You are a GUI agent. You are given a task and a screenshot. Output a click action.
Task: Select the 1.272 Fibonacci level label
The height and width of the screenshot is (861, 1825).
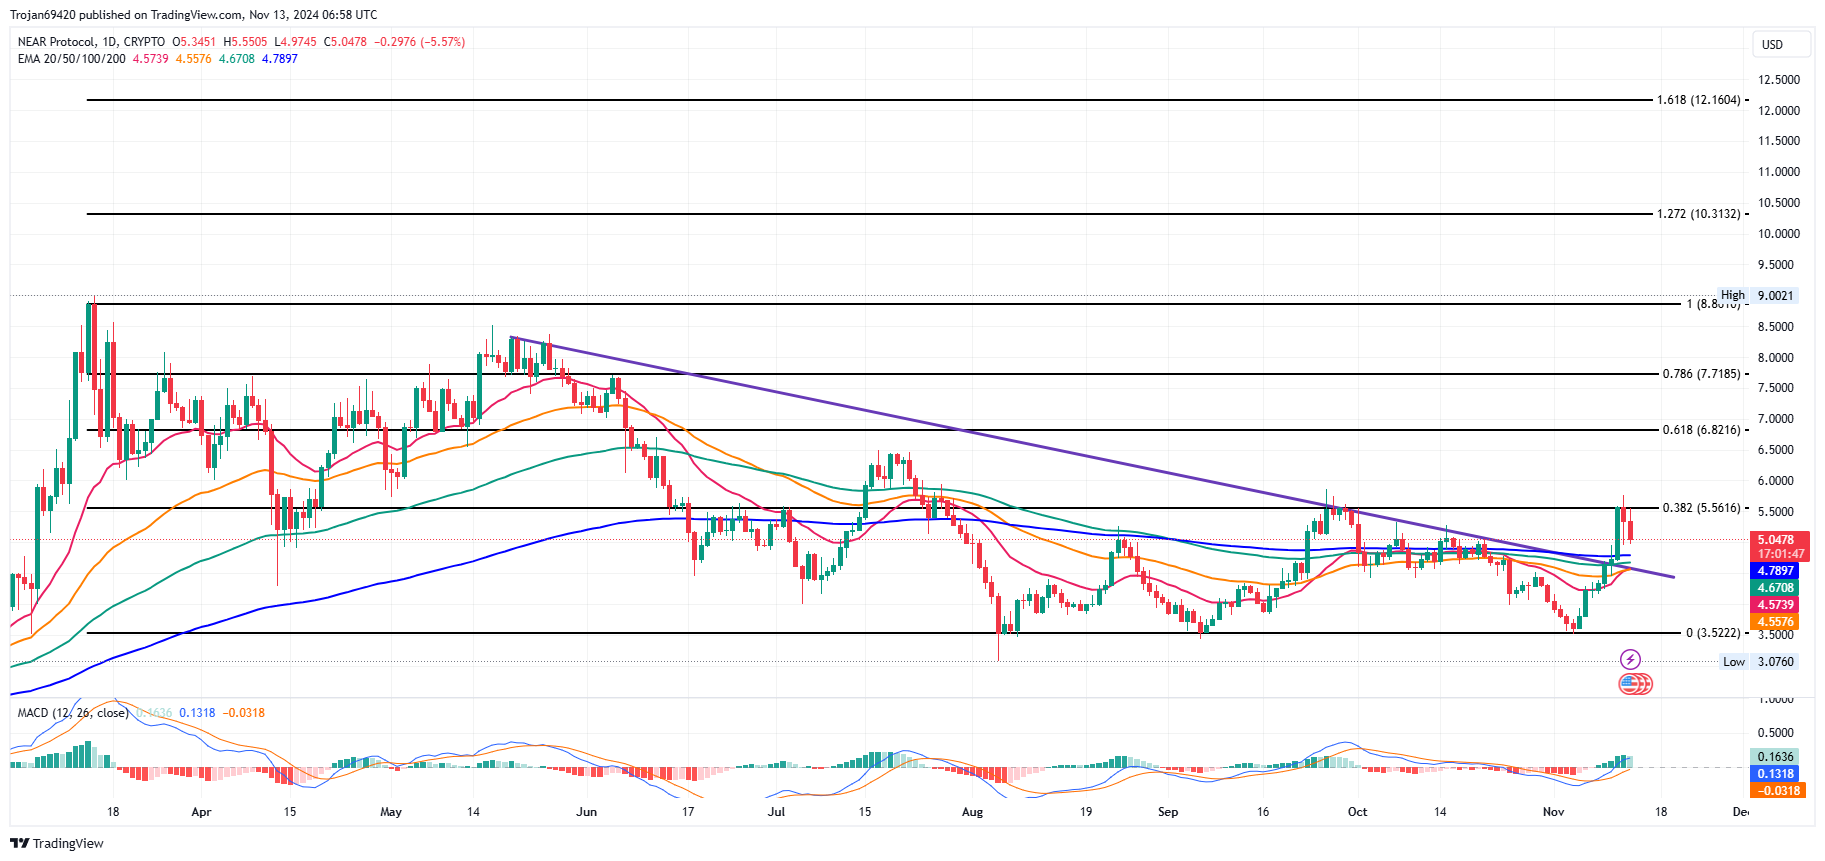tap(1698, 214)
